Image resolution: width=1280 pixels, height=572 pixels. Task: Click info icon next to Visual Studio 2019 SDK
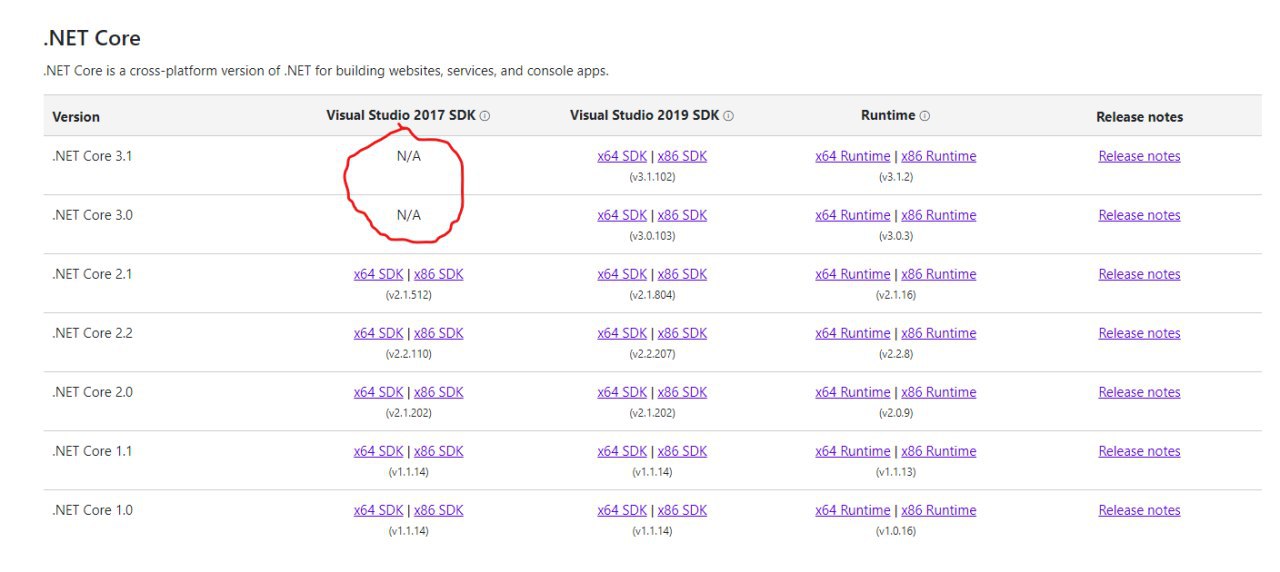click(x=728, y=116)
